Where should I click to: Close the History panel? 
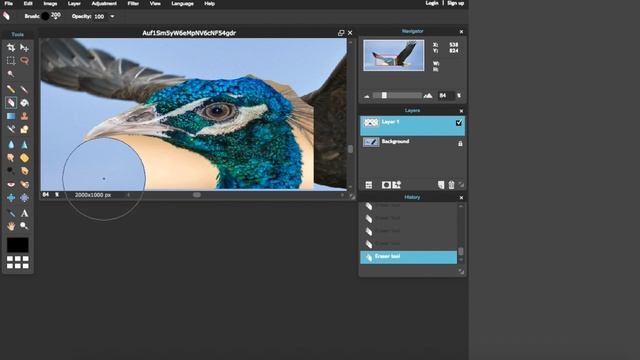coord(461,198)
